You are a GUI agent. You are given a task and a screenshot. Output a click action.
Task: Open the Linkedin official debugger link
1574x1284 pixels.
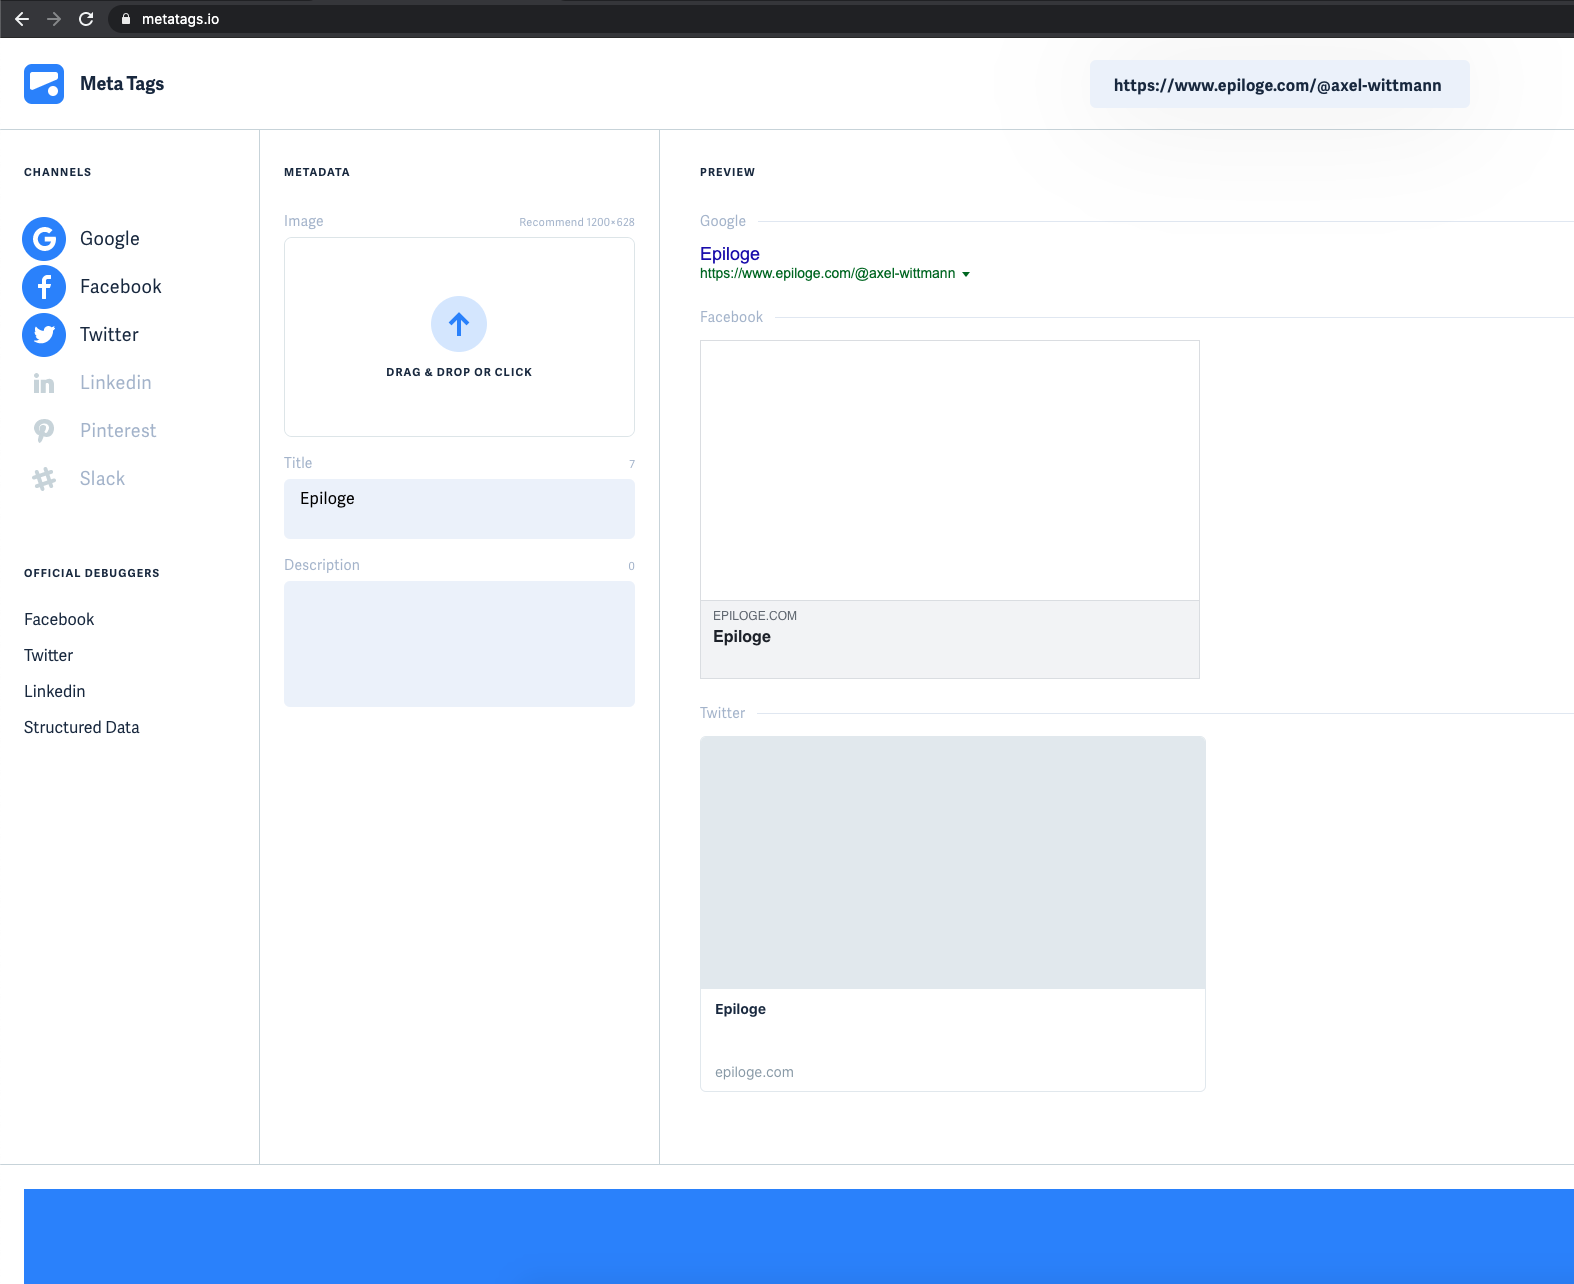click(x=55, y=692)
